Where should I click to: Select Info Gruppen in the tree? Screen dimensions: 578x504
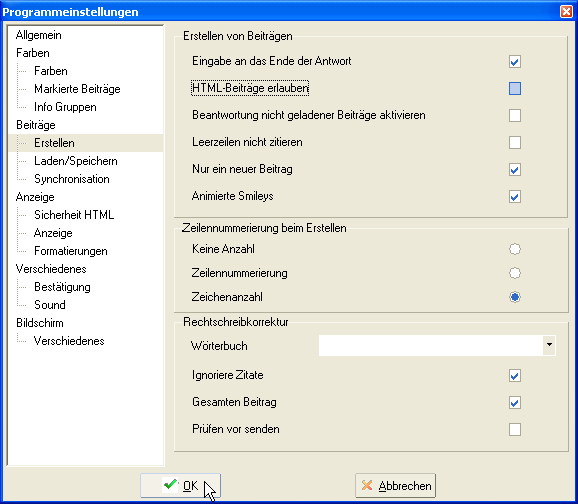pyautogui.click(x=65, y=107)
